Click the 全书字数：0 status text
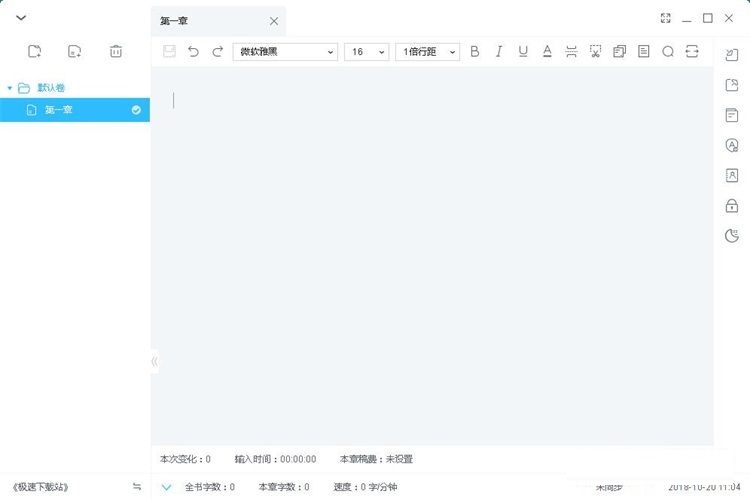 click(x=210, y=487)
